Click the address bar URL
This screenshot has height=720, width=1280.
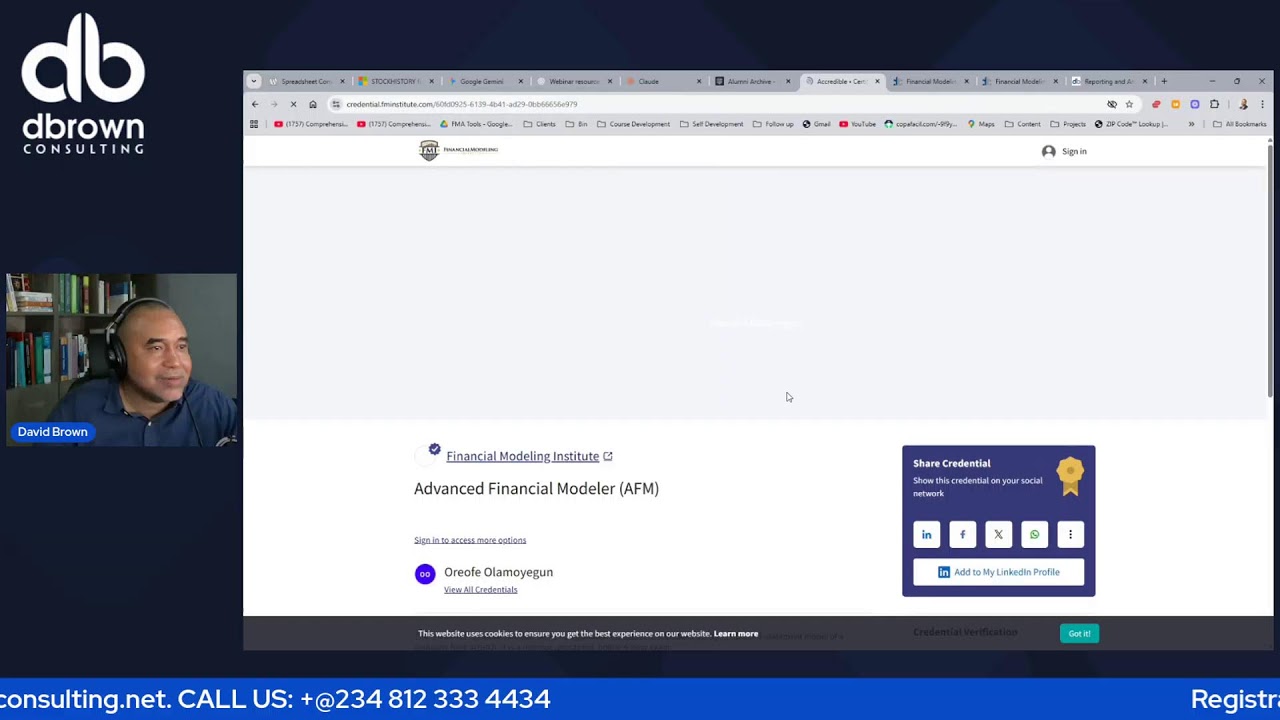[x=462, y=104]
